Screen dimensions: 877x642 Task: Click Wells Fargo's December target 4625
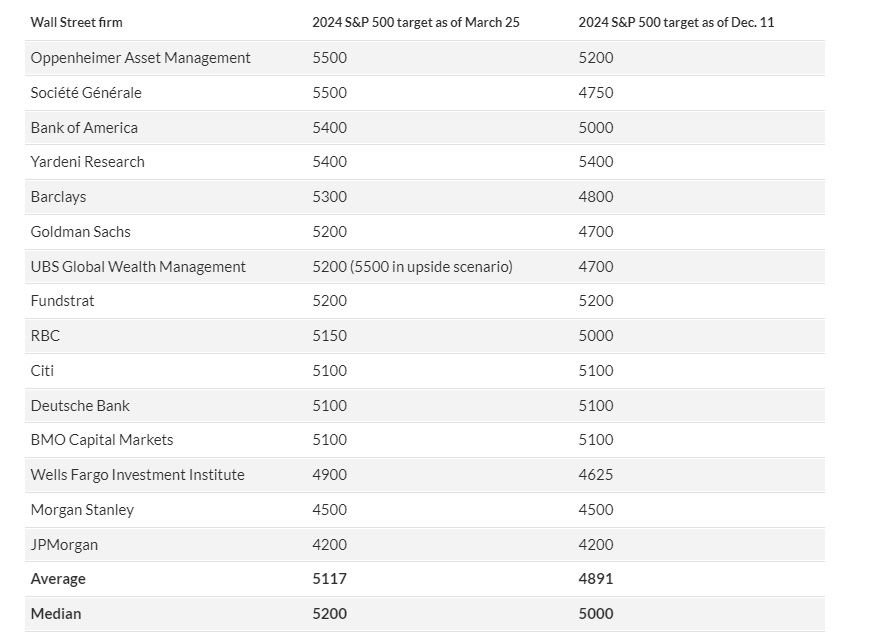595,475
